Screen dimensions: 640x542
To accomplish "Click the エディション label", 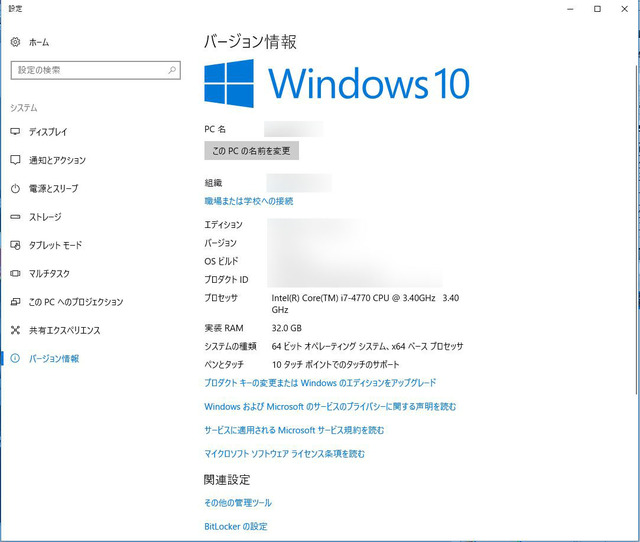I will coord(223,224).
